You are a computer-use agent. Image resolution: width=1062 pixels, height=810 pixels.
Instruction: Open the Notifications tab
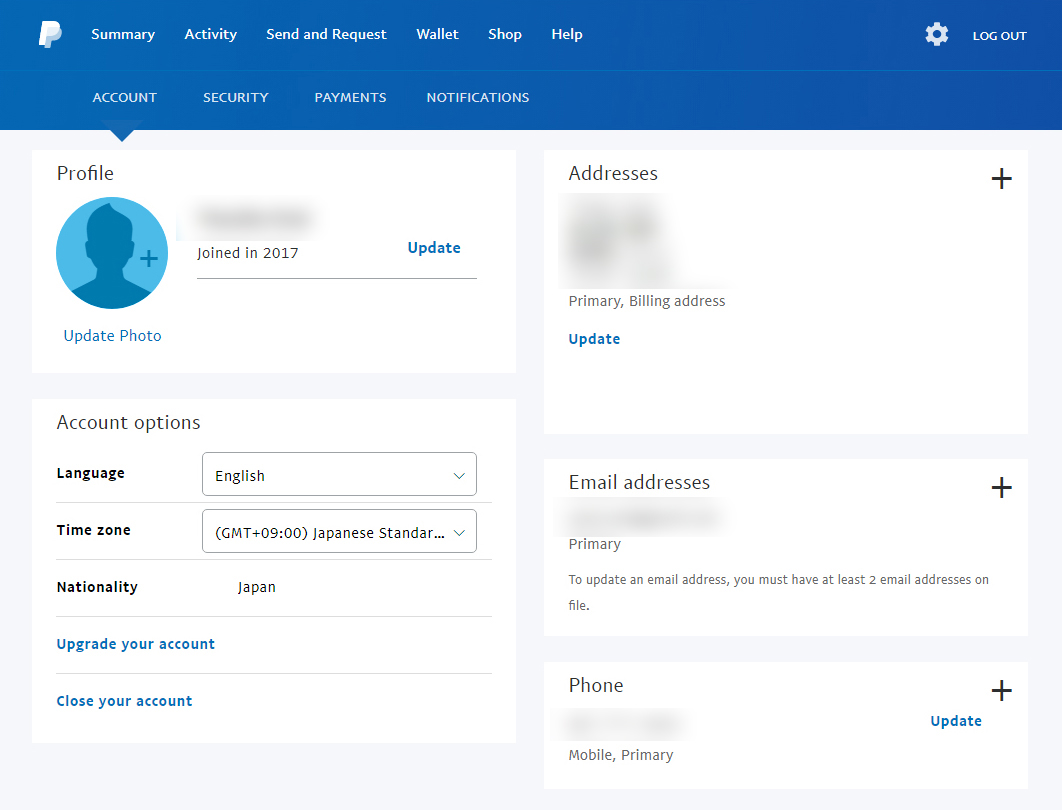[478, 97]
